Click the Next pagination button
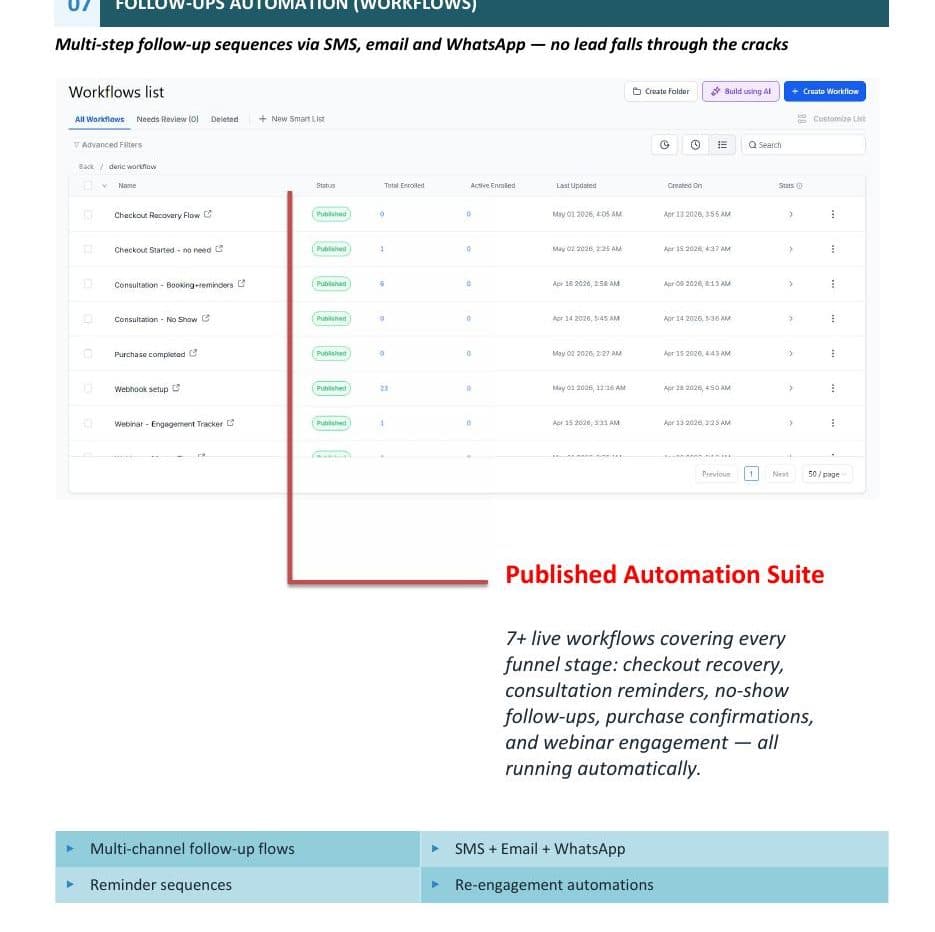935x932 pixels. 781,474
